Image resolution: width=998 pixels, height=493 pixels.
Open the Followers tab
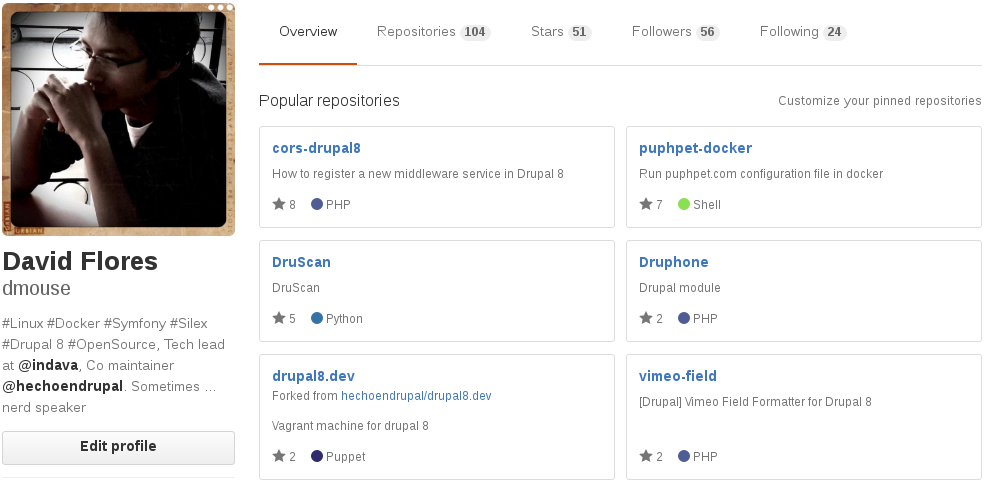click(675, 32)
